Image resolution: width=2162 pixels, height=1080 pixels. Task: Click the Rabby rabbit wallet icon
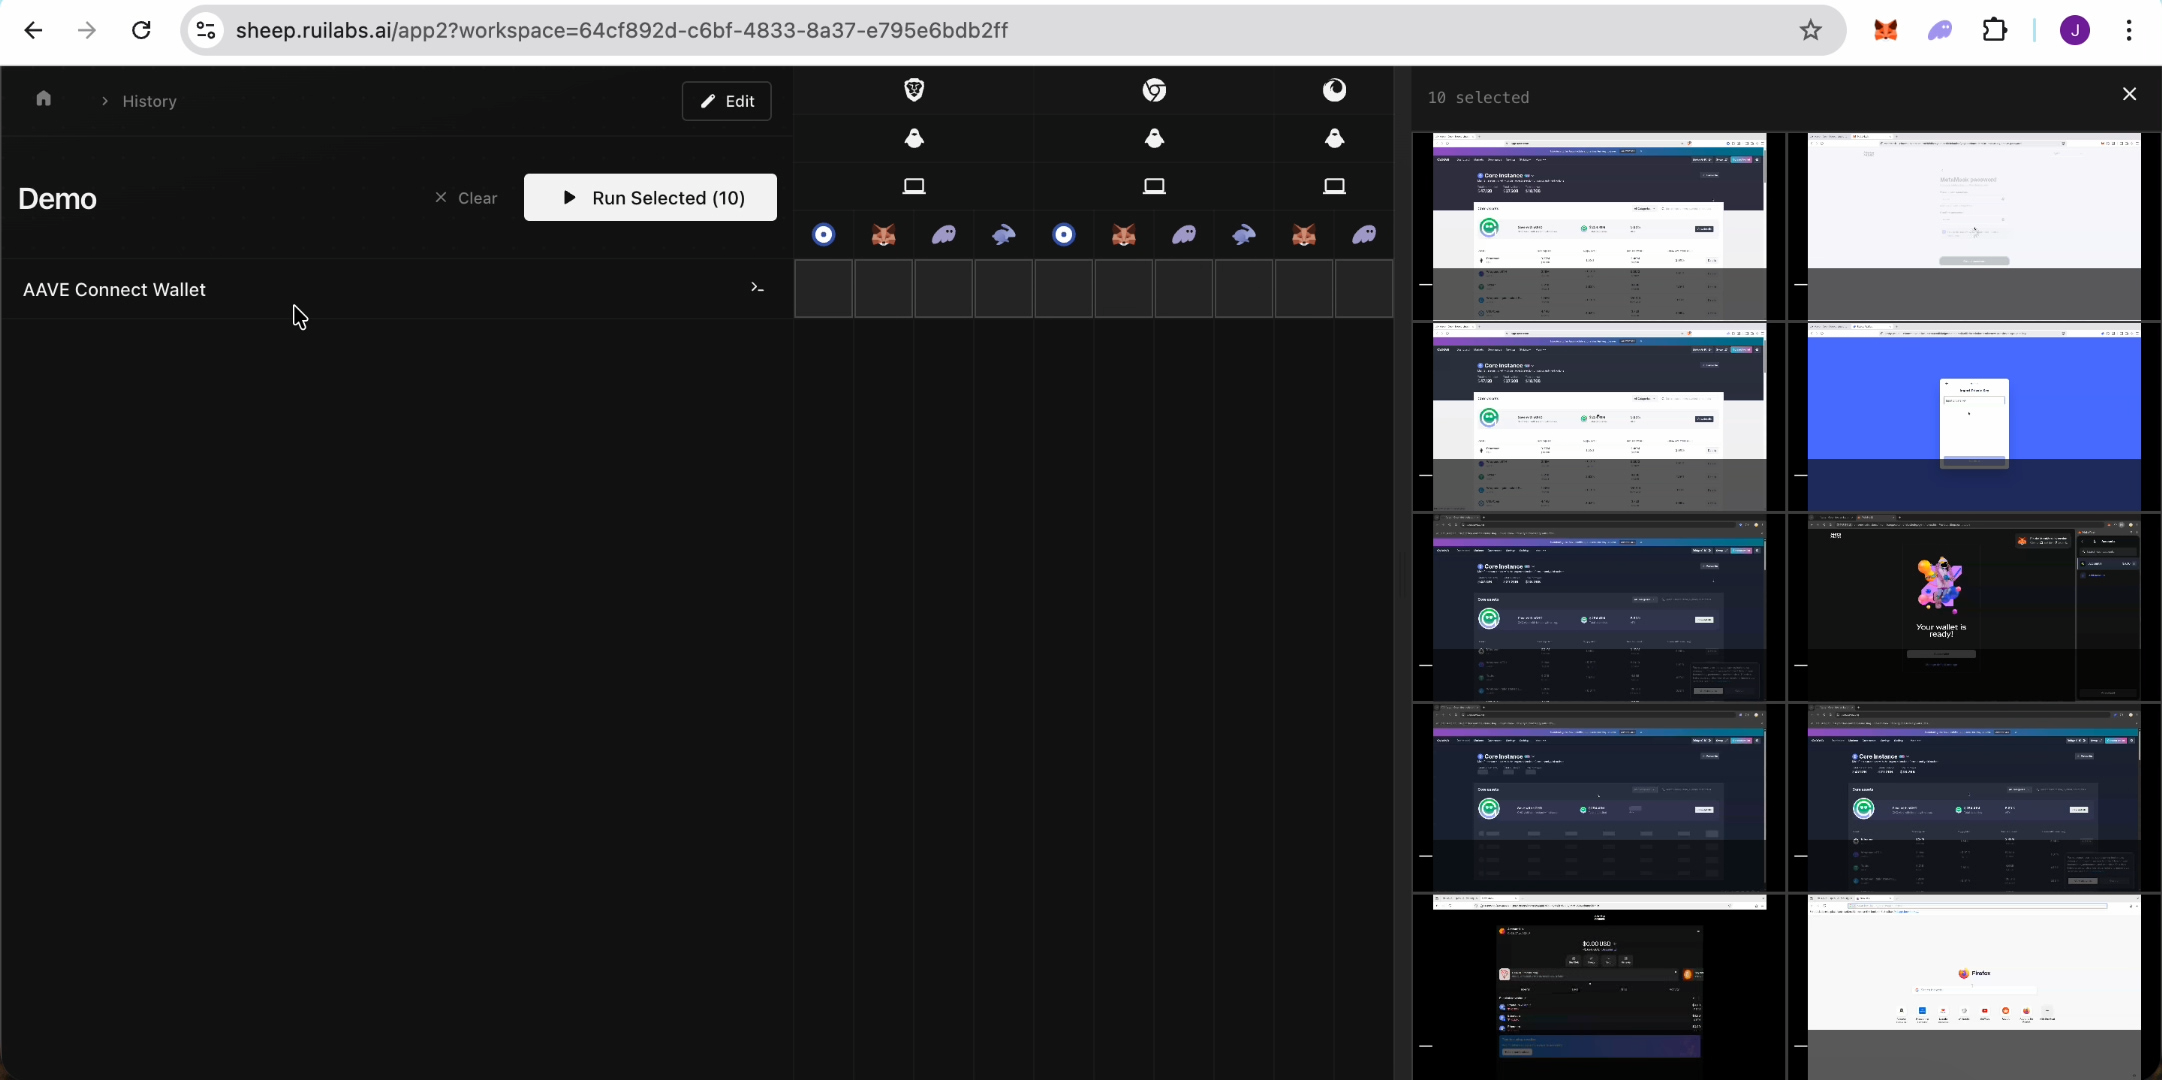pos(1003,235)
